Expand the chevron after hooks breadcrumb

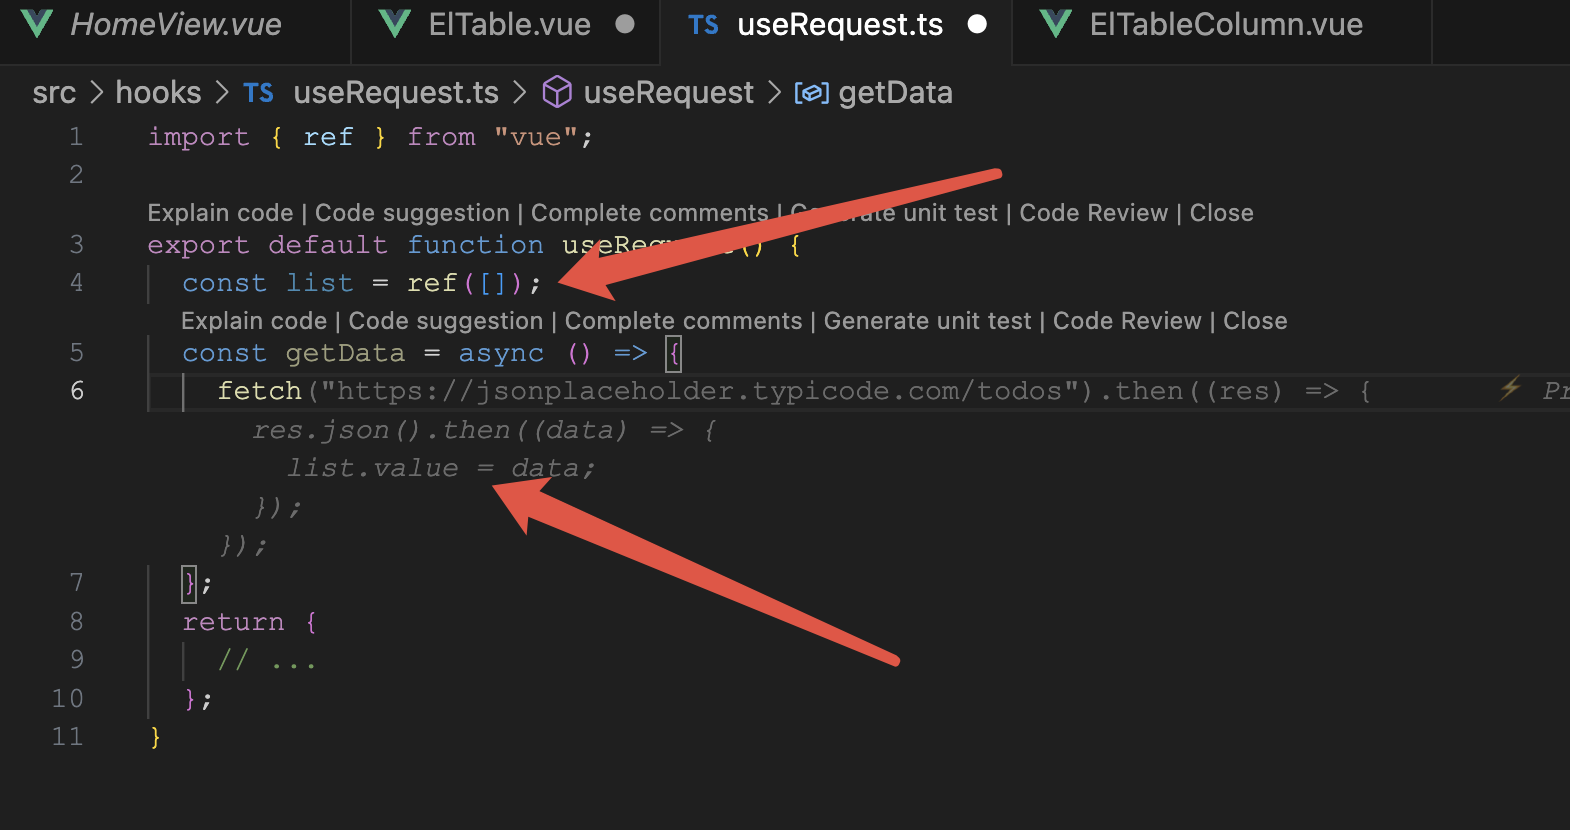click(222, 93)
